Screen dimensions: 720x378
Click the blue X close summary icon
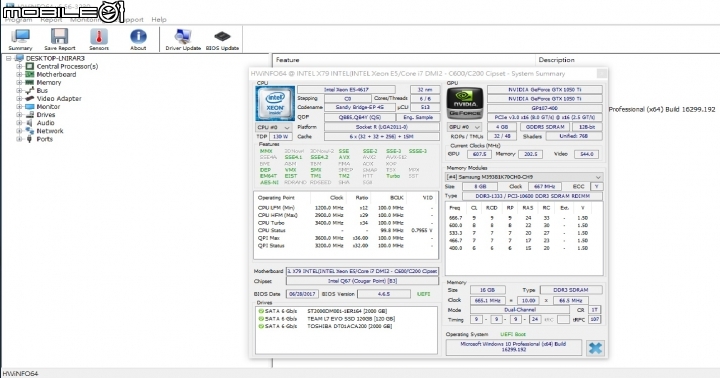(x=595, y=348)
